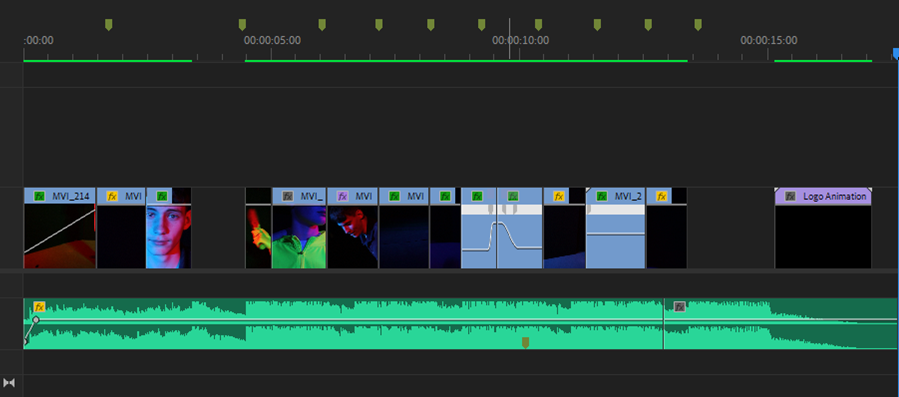Click the yellow fx badge on the audio track
Image resolution: width=899 pixels, height=397 pixels.
point(39,306)
